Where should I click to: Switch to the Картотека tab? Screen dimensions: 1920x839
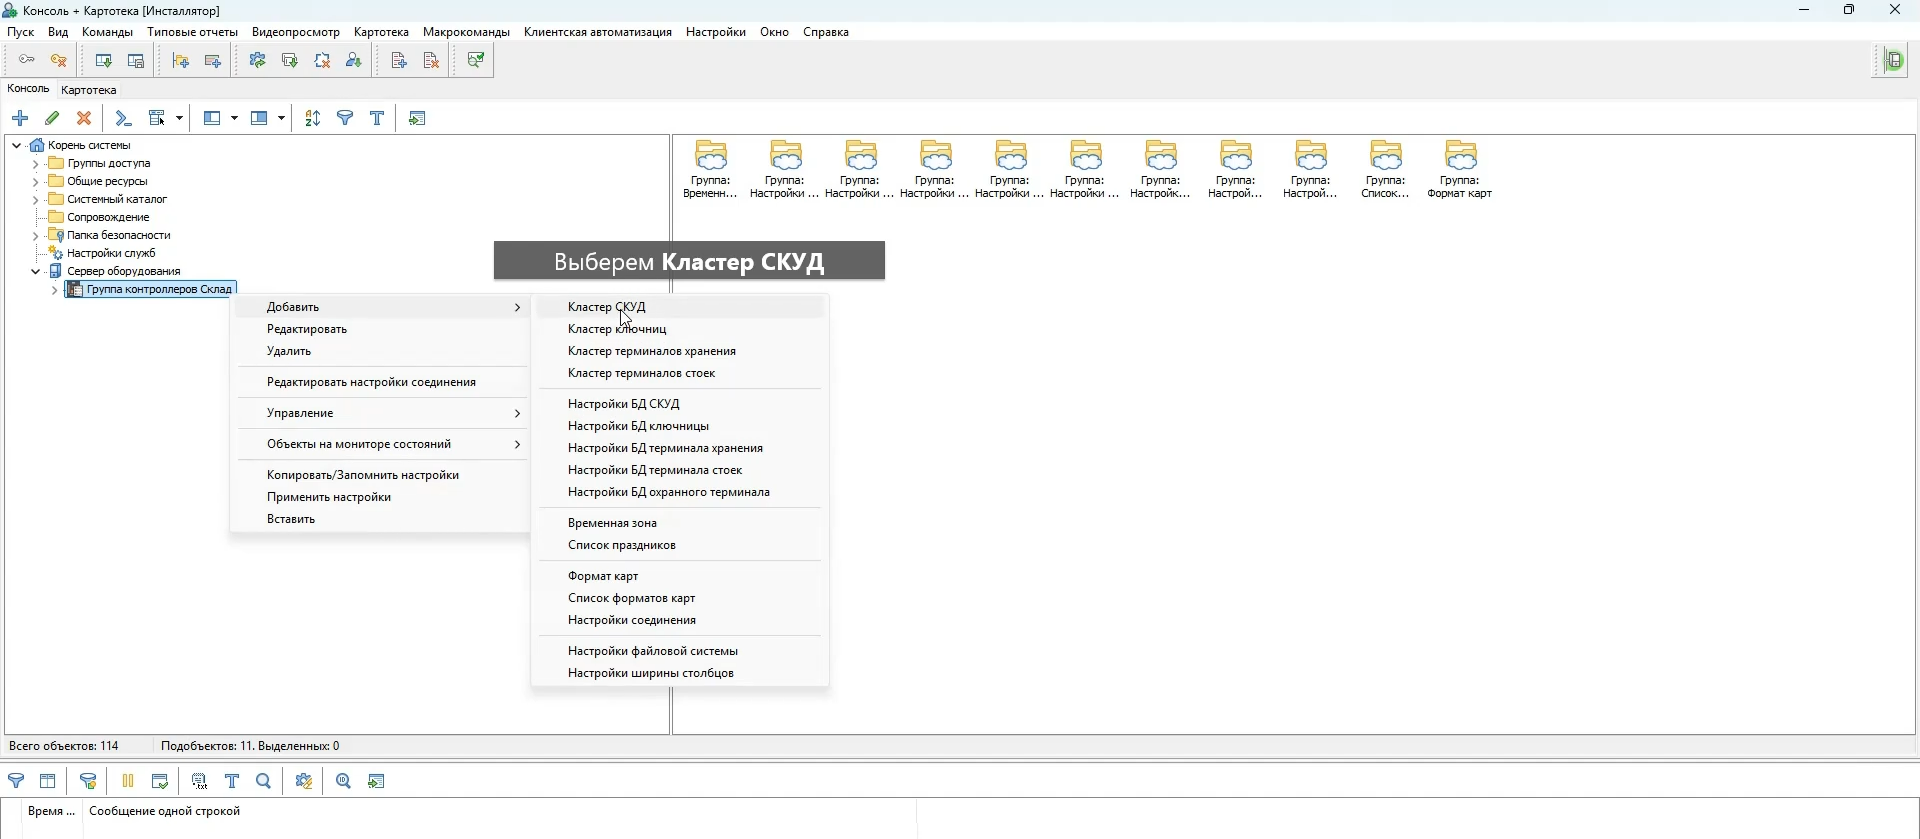(x=89, y=90)
